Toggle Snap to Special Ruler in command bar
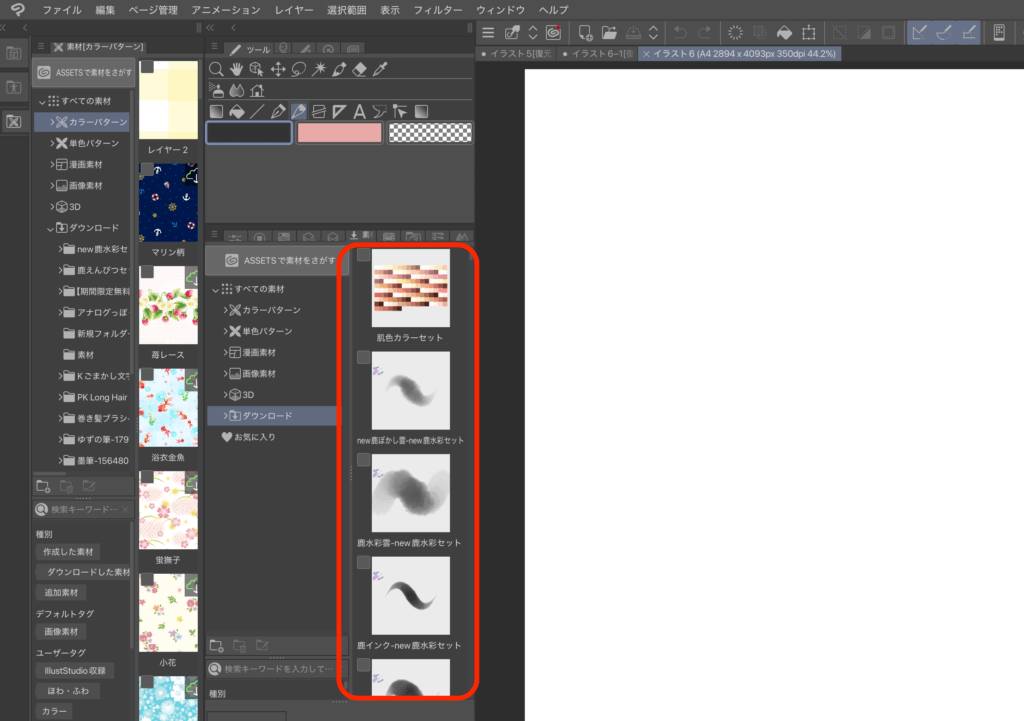This screenshot has height=721, width=1024. coord(944,33)
